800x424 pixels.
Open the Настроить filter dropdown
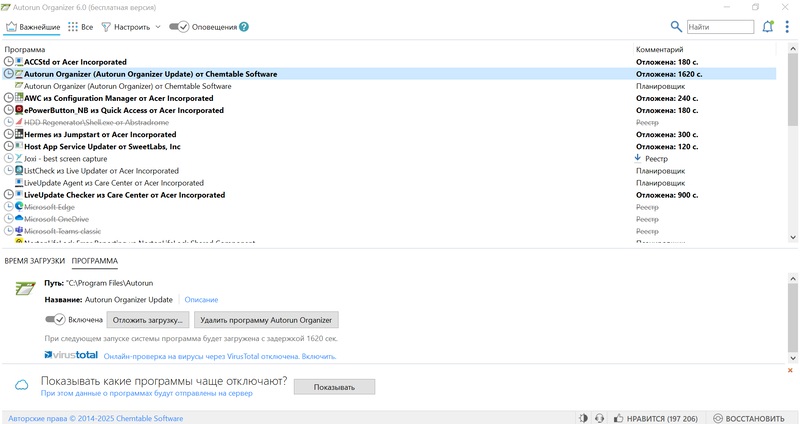130,27
